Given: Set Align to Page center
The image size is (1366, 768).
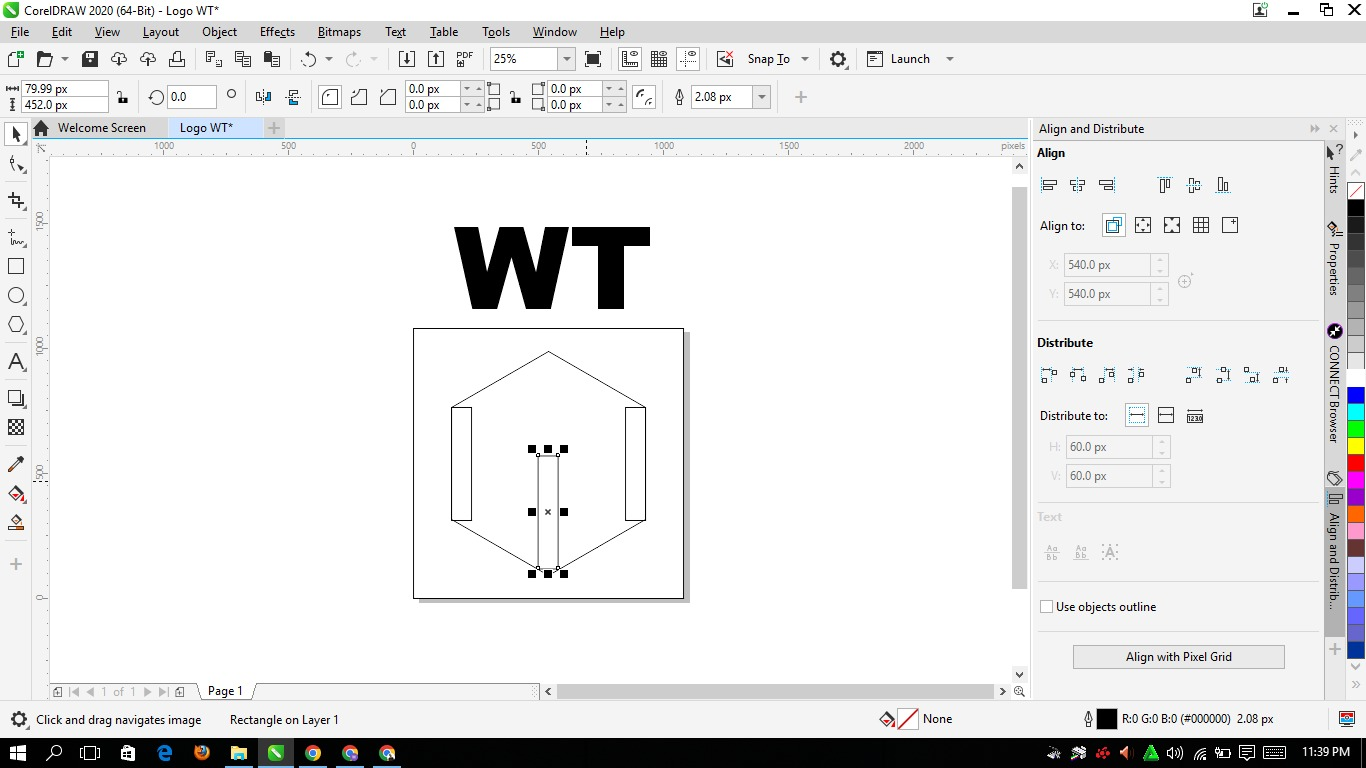Looking at the screenshot, I should 1172,226.
